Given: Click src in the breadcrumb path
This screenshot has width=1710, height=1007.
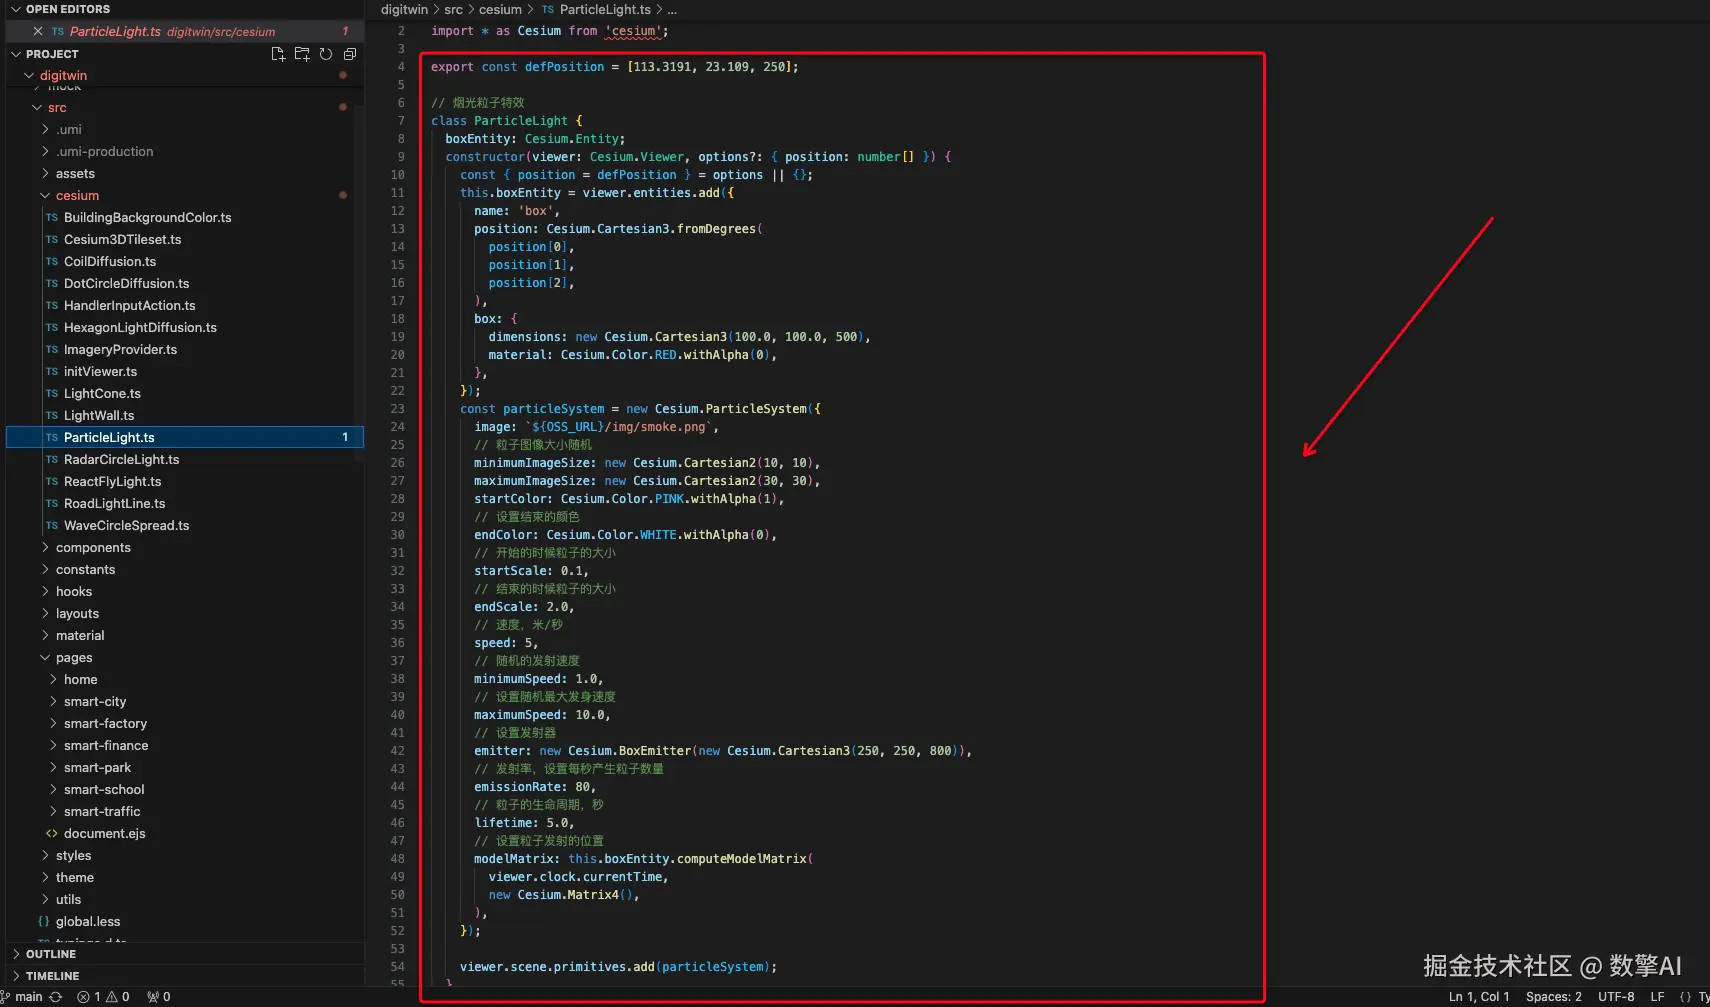Looking at the screenshot, I should point(453,10).
